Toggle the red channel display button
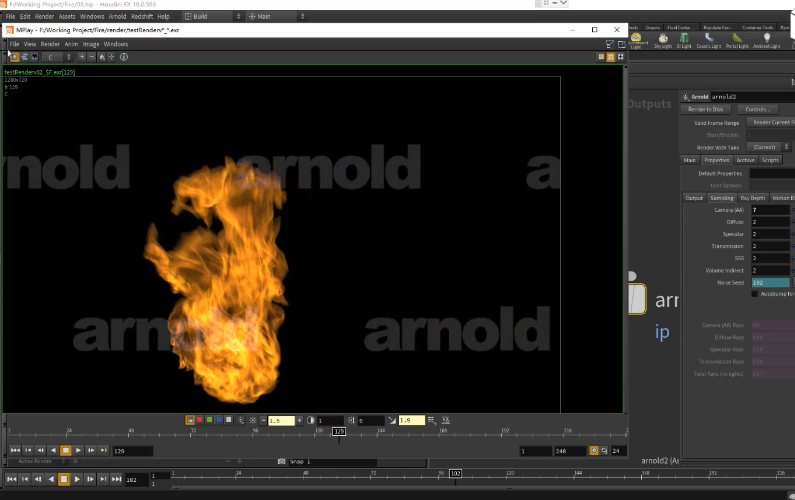This screenshot has width=795, height=500. 200,420
